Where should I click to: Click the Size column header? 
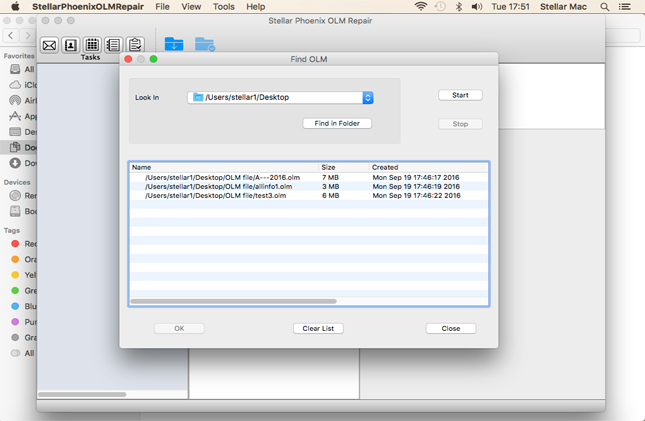(x=328, y=167)
